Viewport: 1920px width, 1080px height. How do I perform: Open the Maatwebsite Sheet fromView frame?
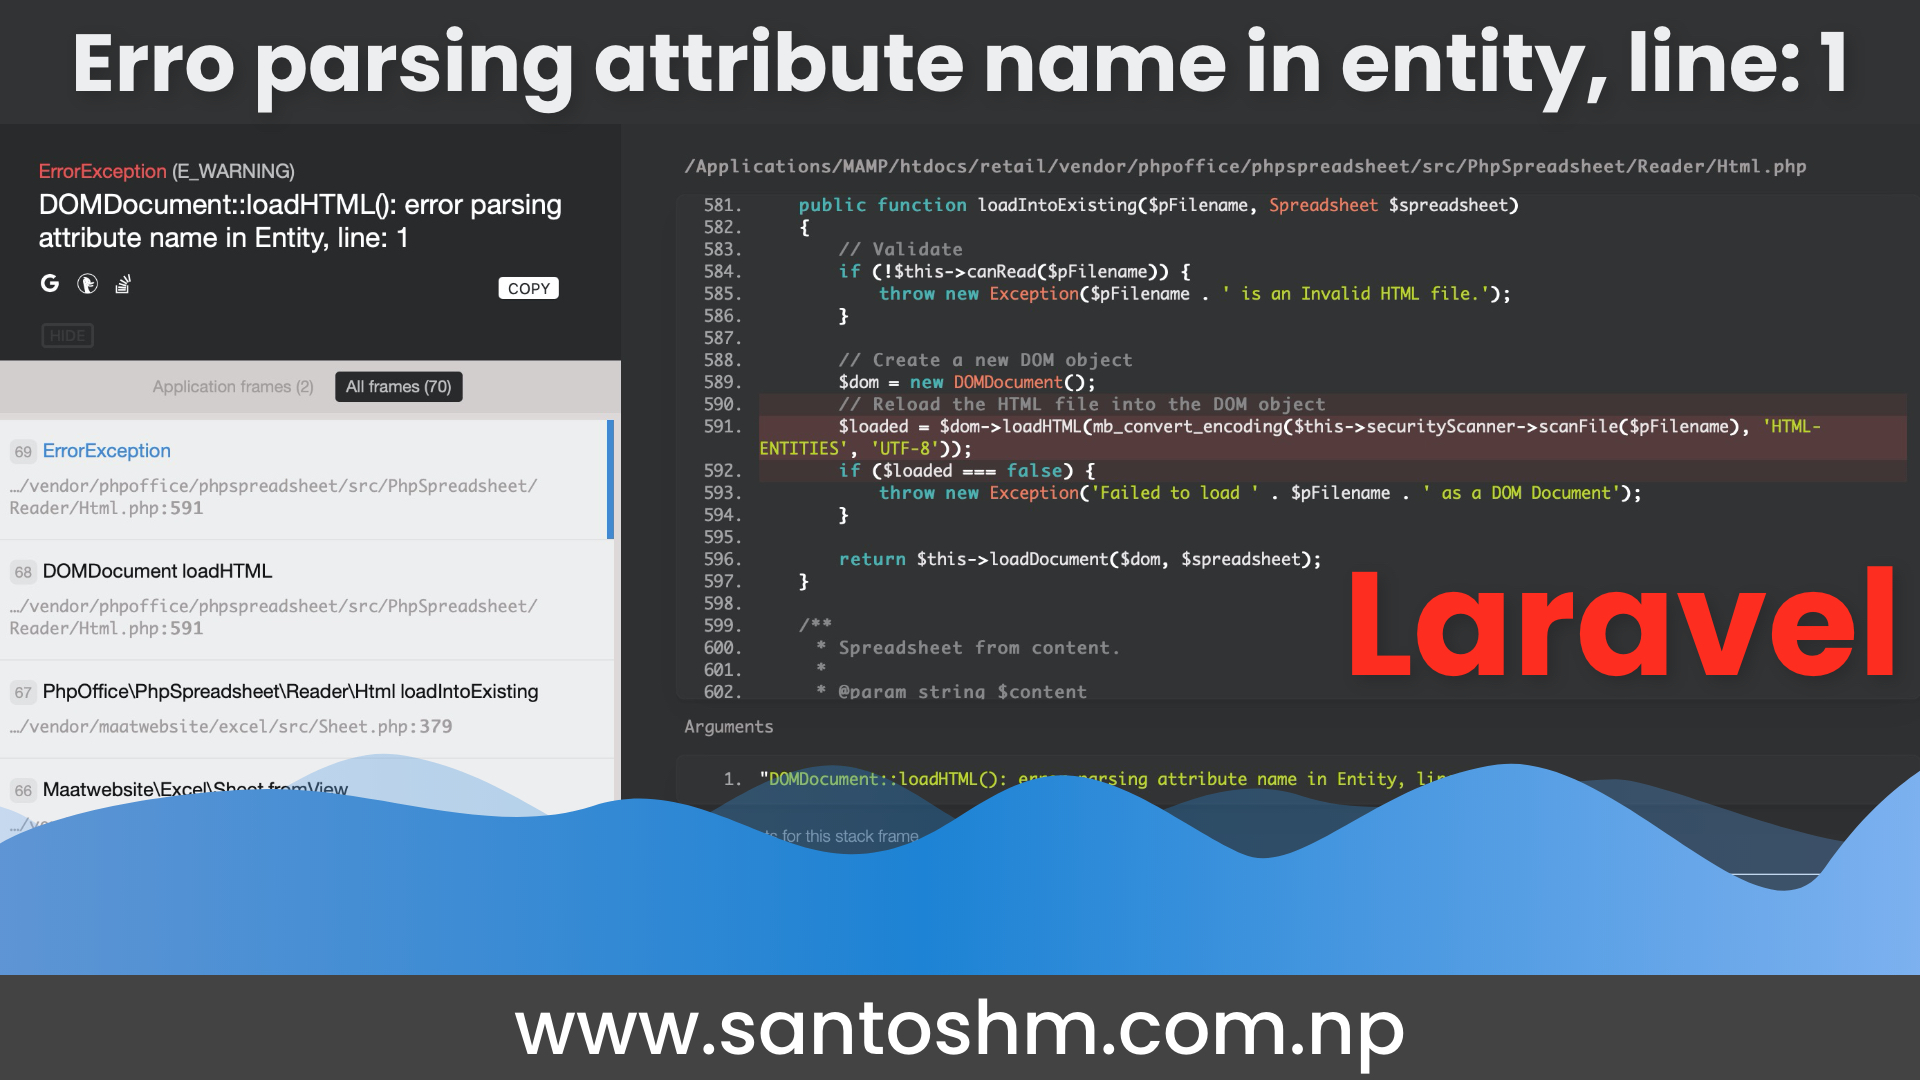(x=196, y=789)
